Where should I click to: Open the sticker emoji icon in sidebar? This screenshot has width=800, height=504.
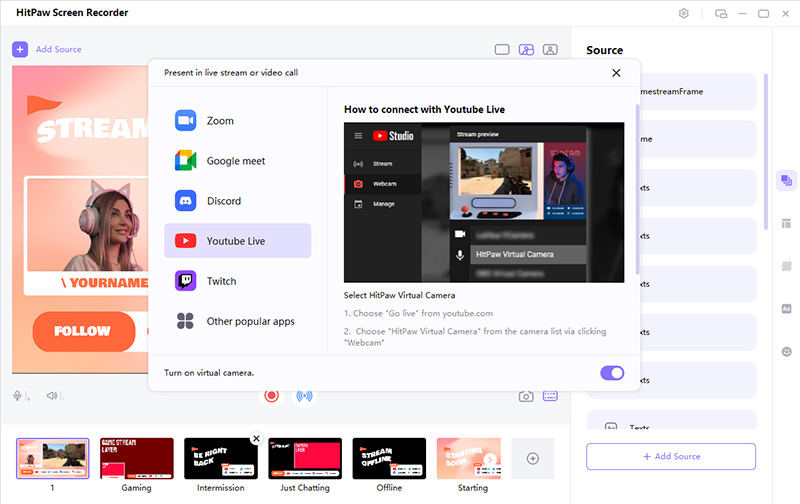pyautogui.click(x=786, y=351)
